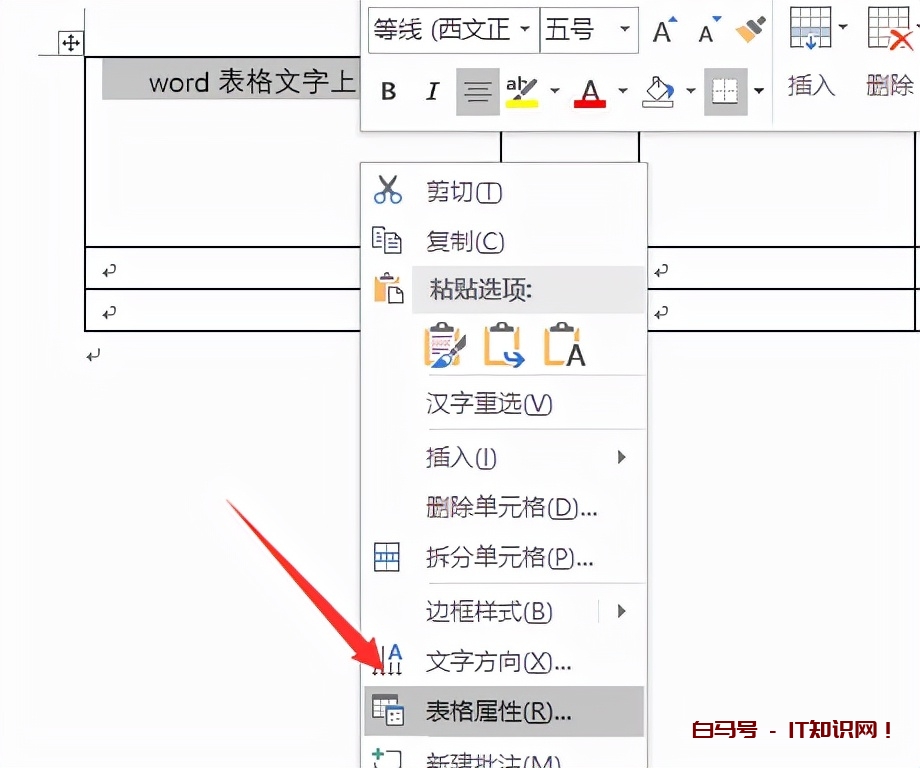920x768 pixels.
Task: Click the table move handle
Action: [x=70, y=43]
